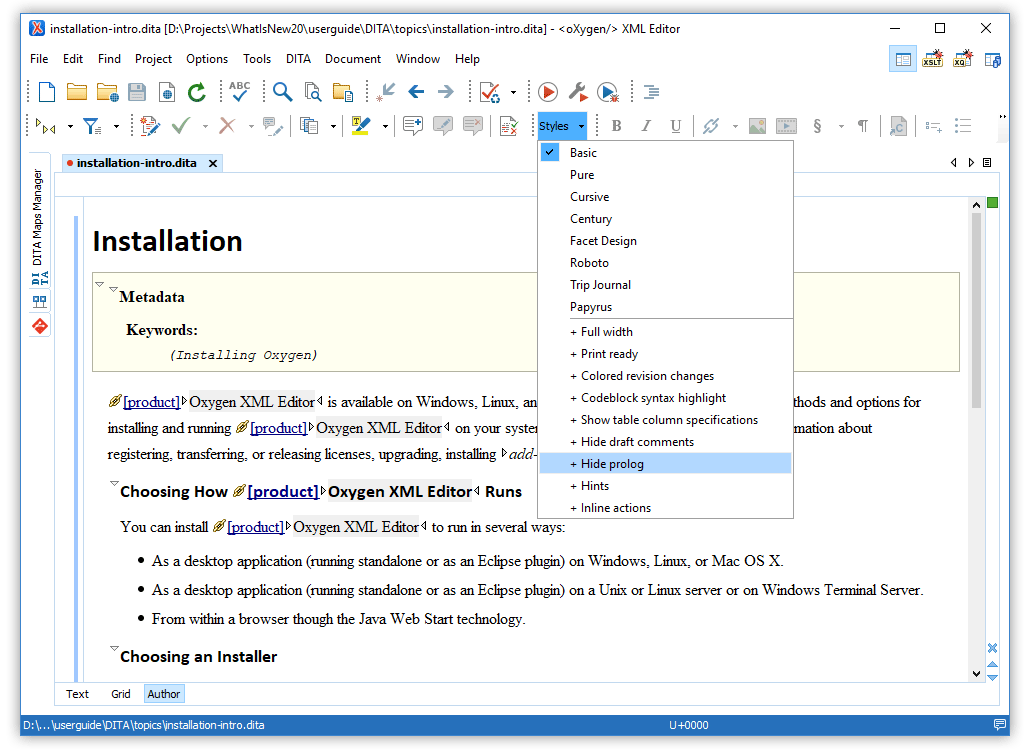Insert a paragraph with the pilcrow icon
Viewport: 1030px width, 750px height.
pos(863,125)
